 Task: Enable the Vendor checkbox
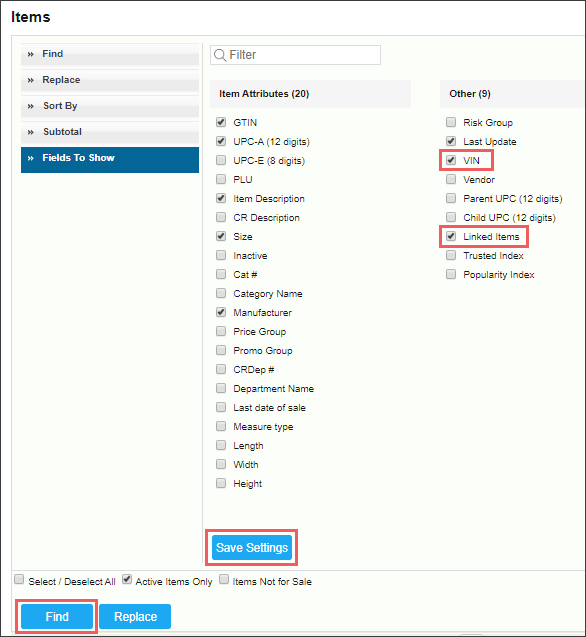tap(451, 179)
